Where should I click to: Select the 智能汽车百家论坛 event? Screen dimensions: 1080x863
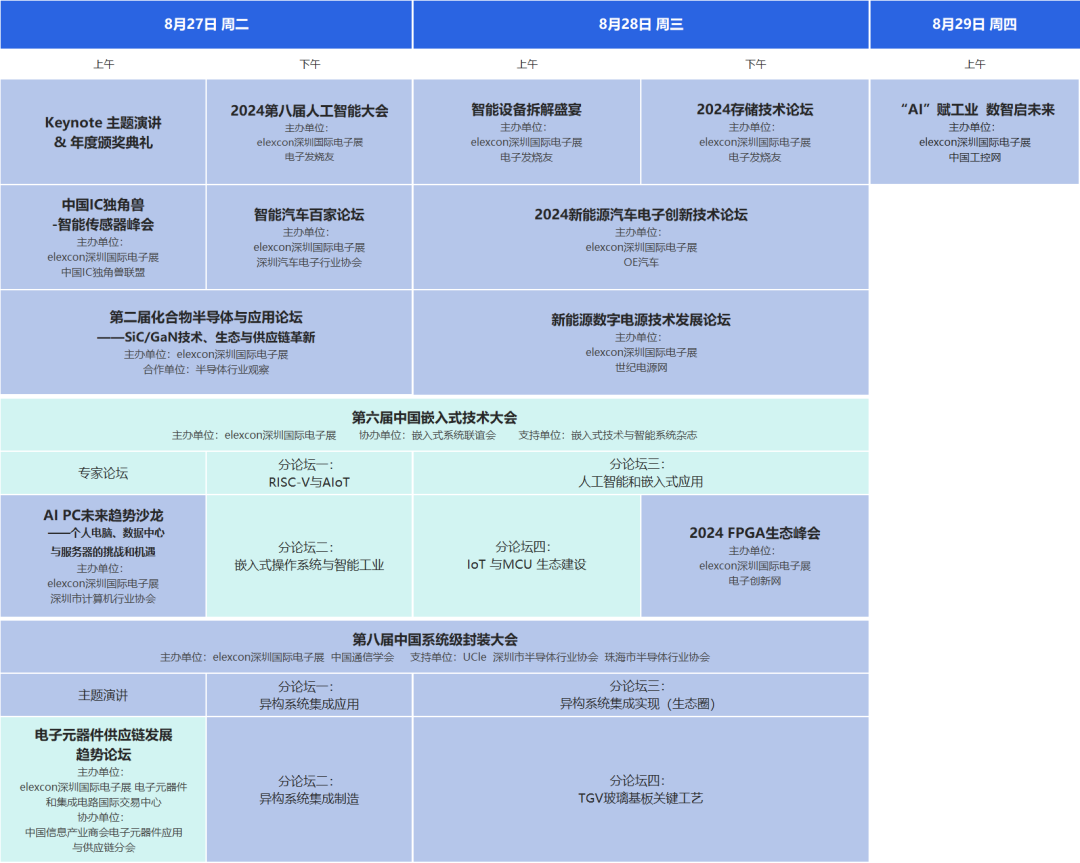(x=308, y=237)
